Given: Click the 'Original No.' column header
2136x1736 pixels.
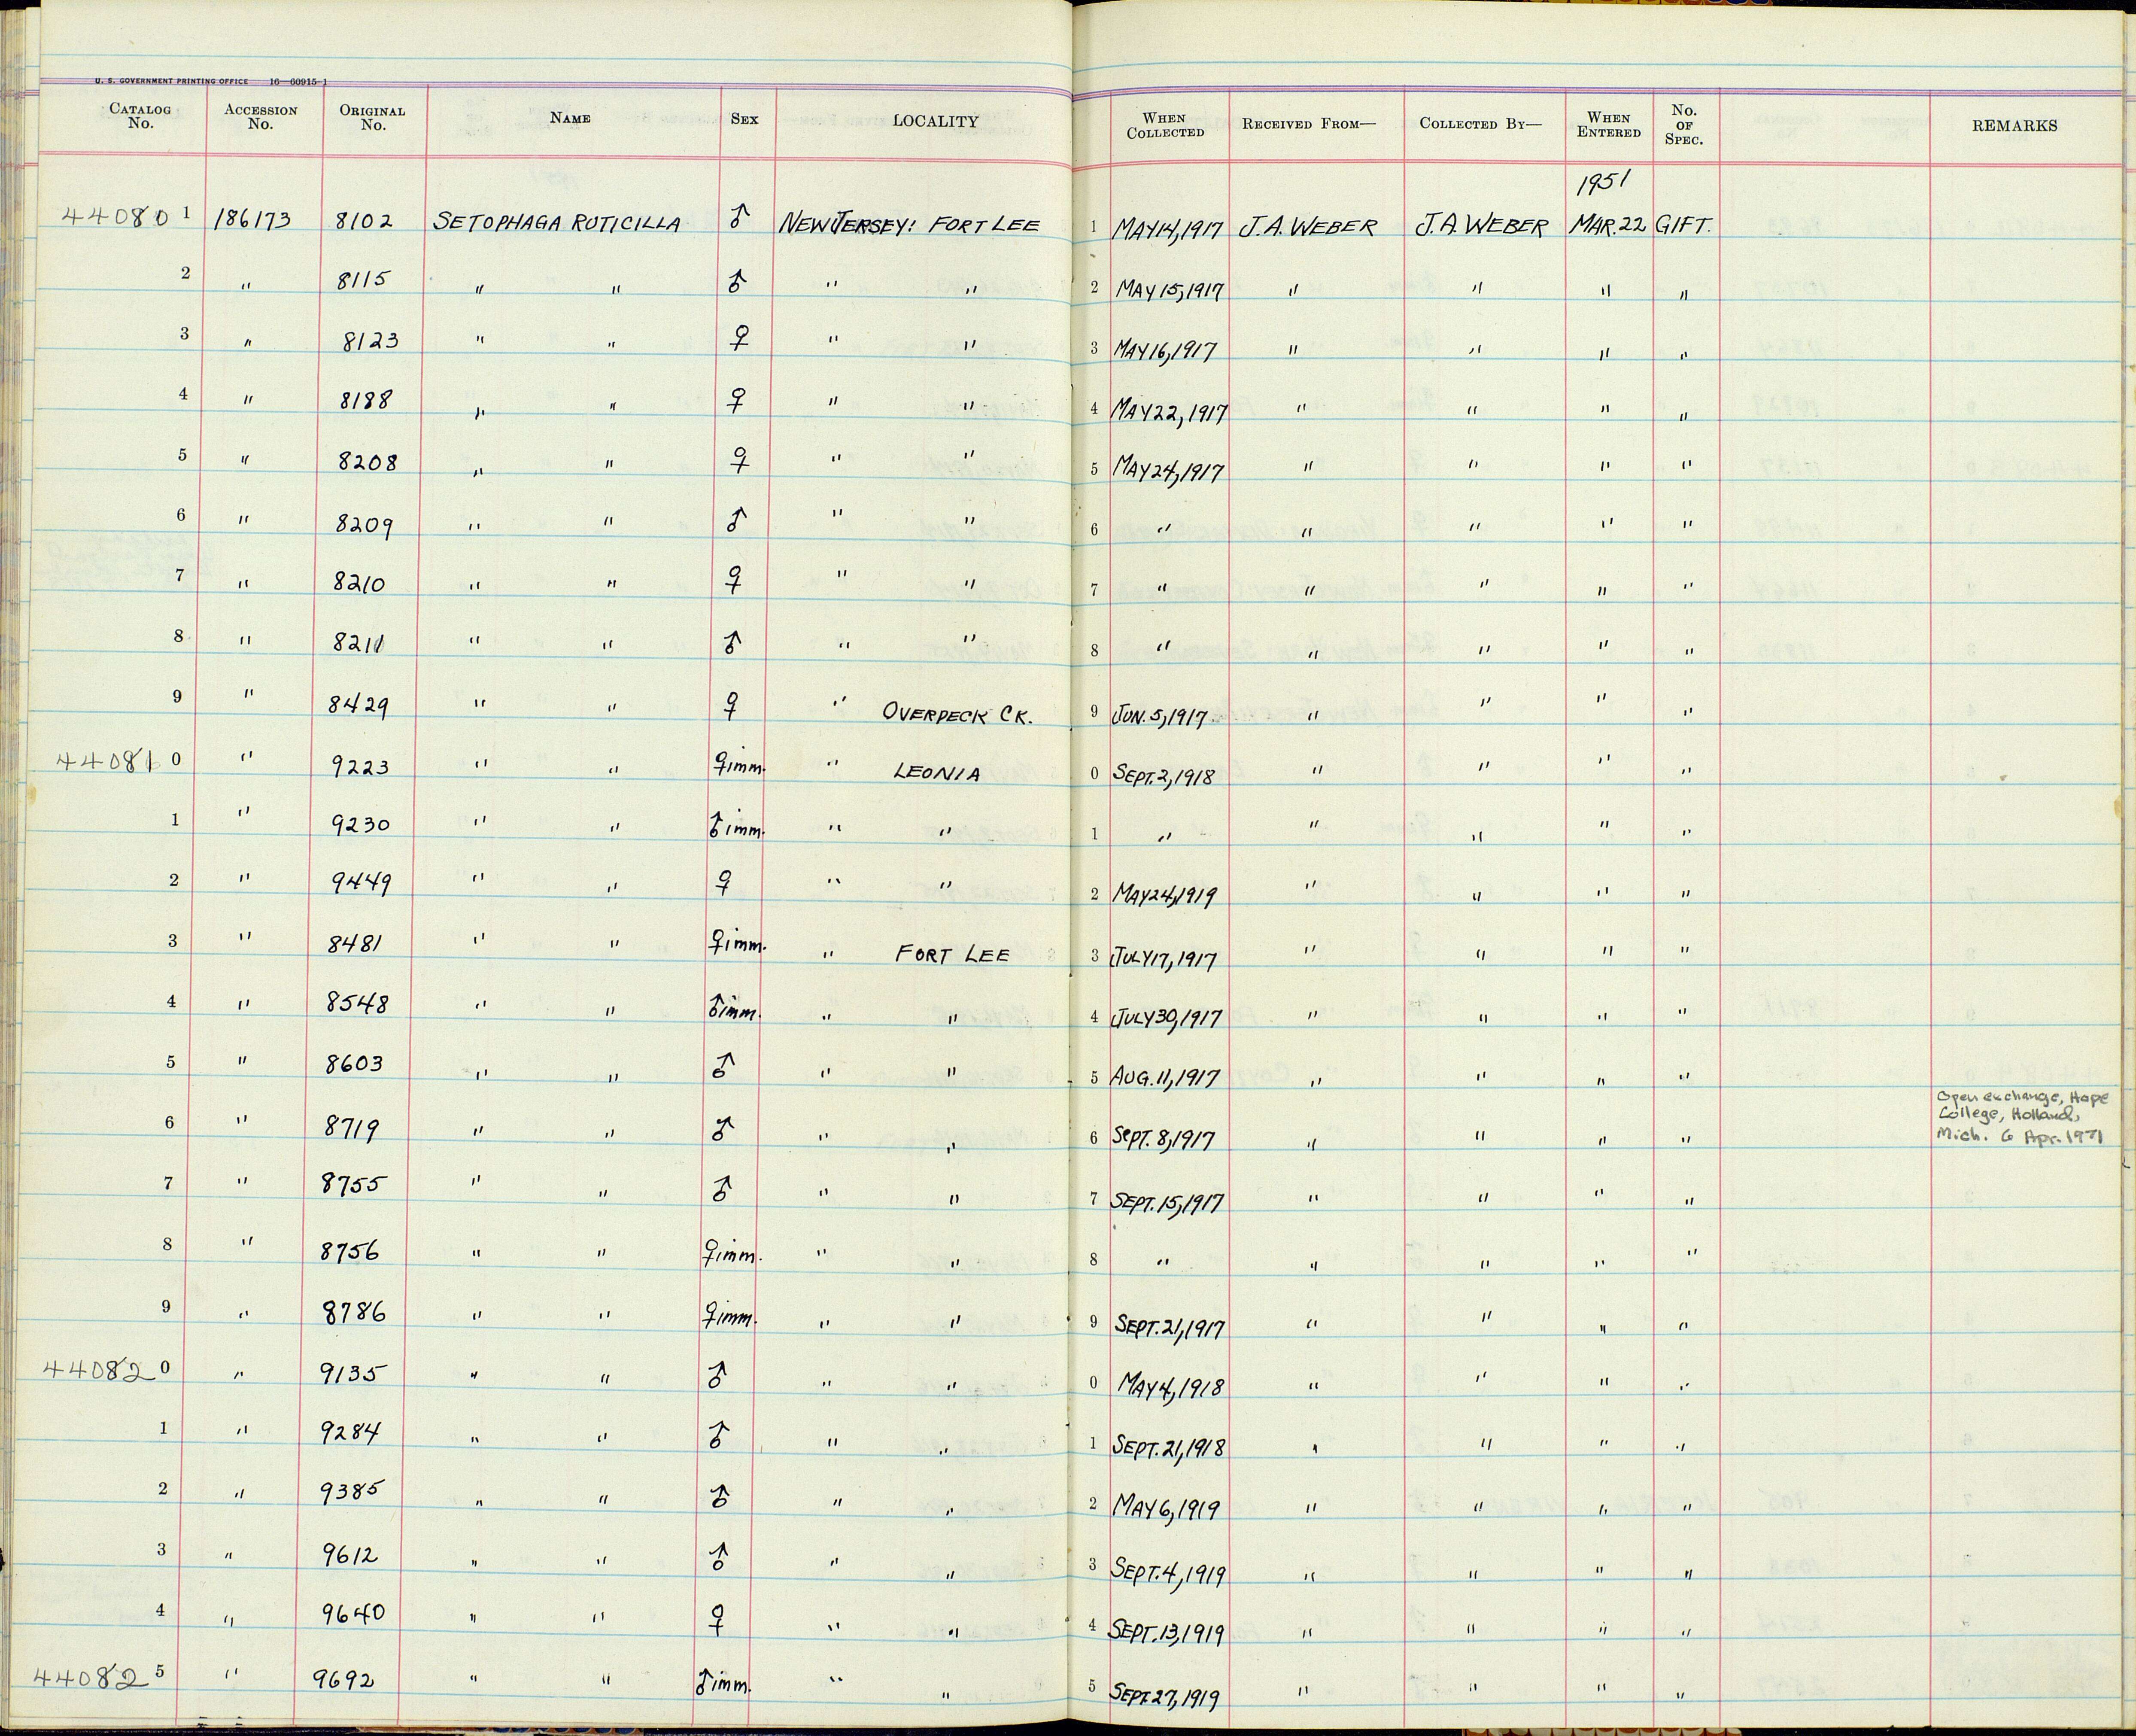Looking at the screenshot, I should [x=372, y=118].
